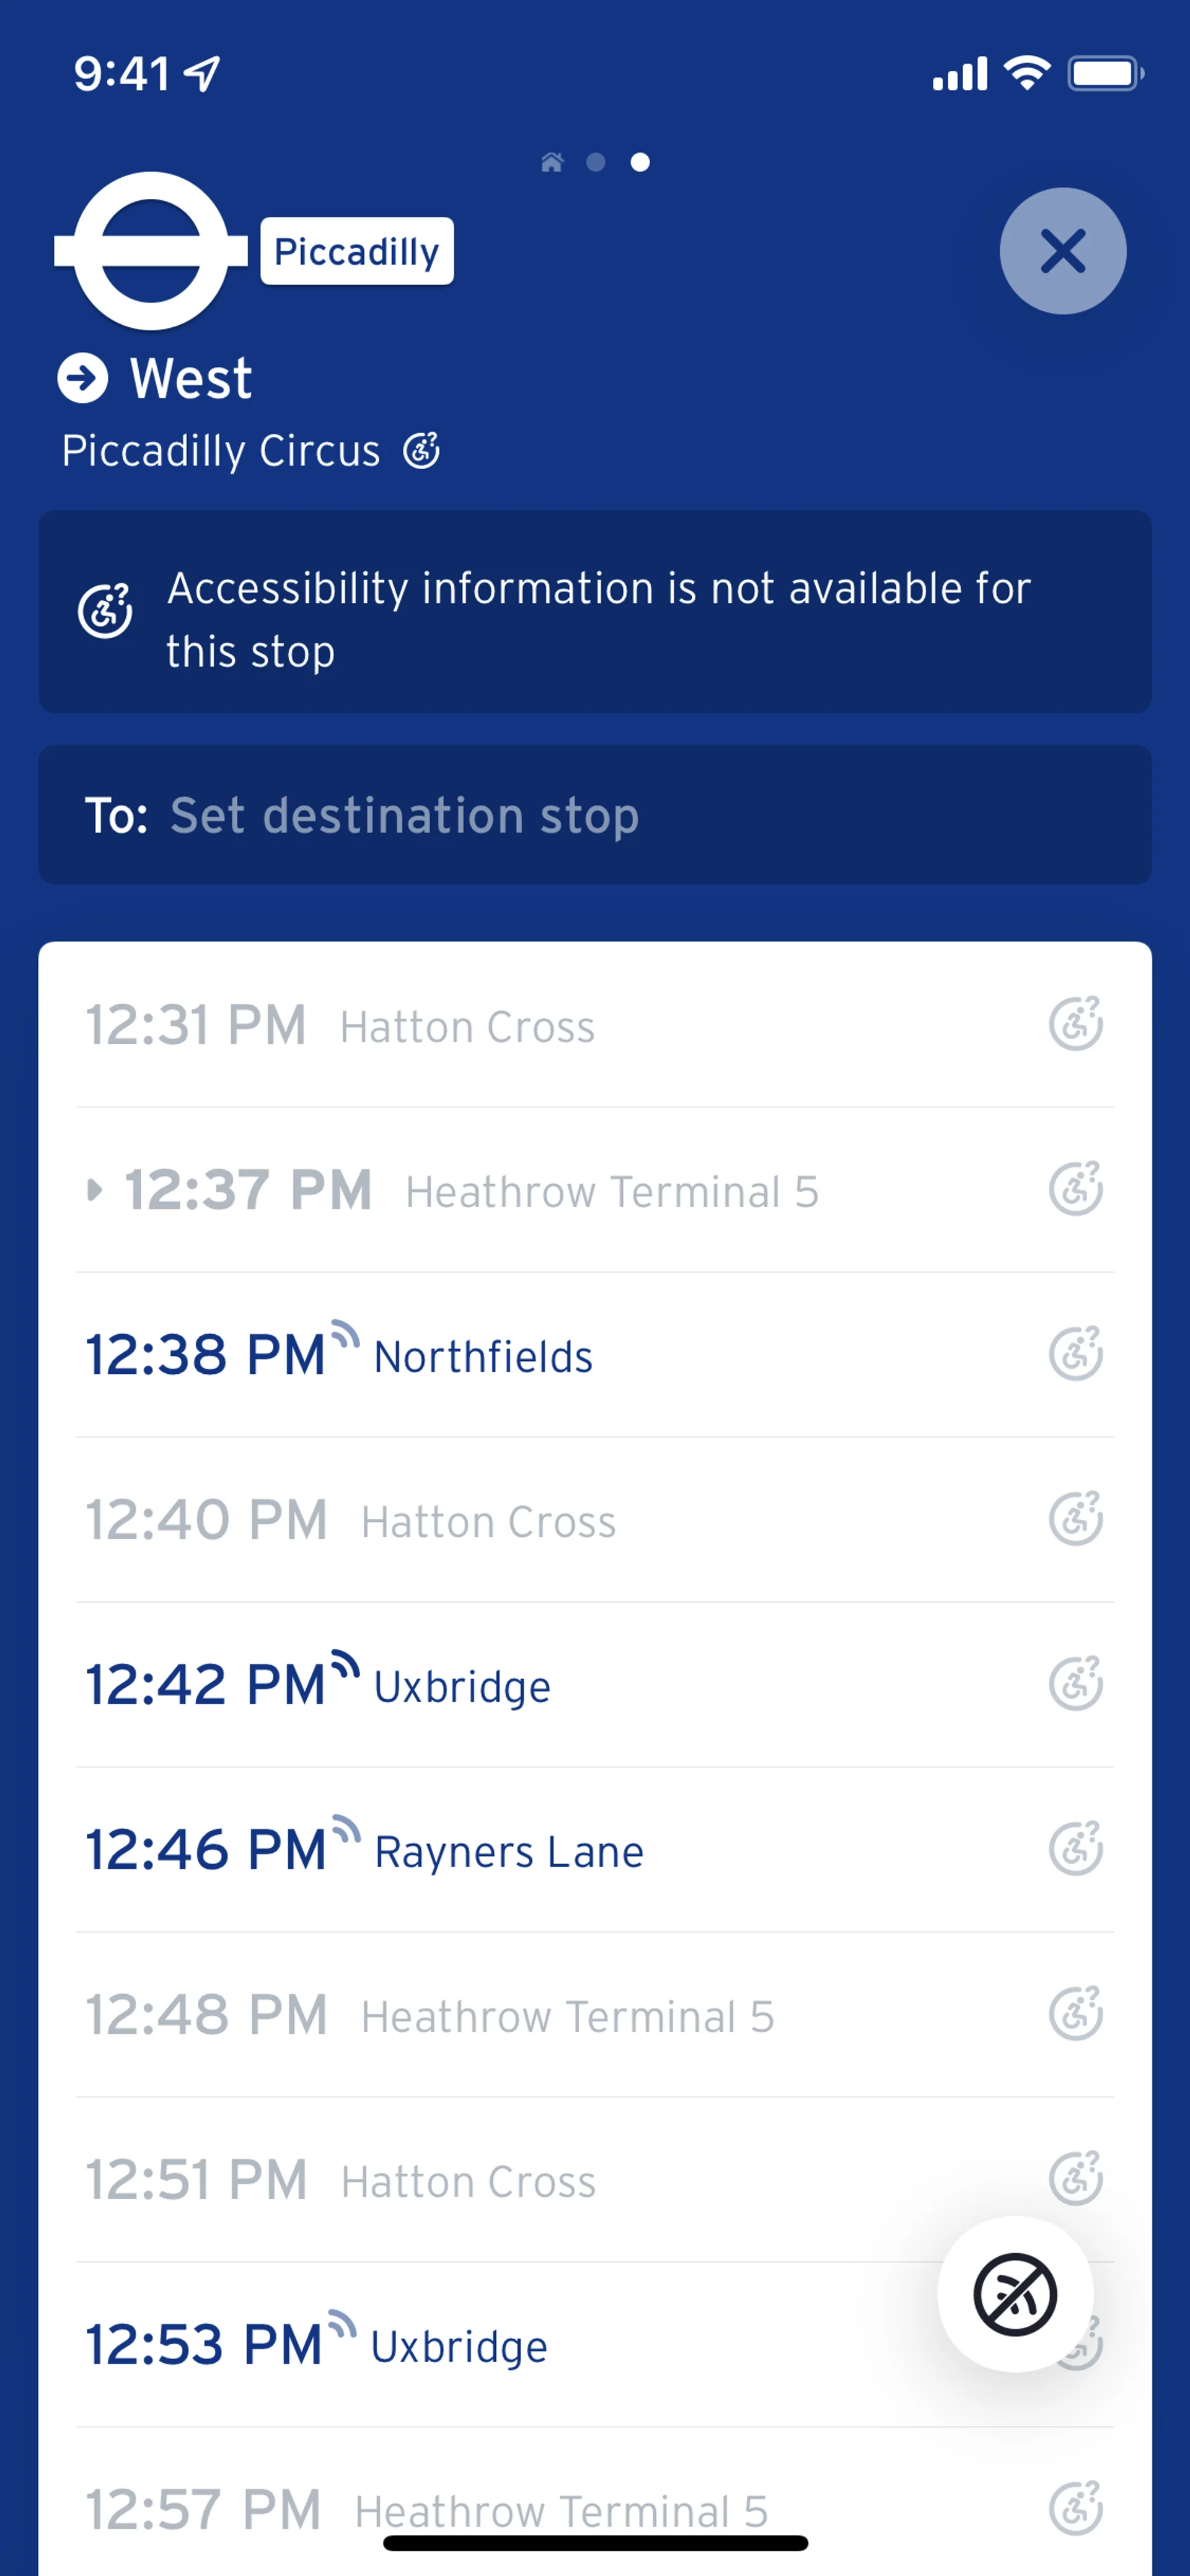
Task: Open the Set destination stop field
Action: tap(594, 815)
